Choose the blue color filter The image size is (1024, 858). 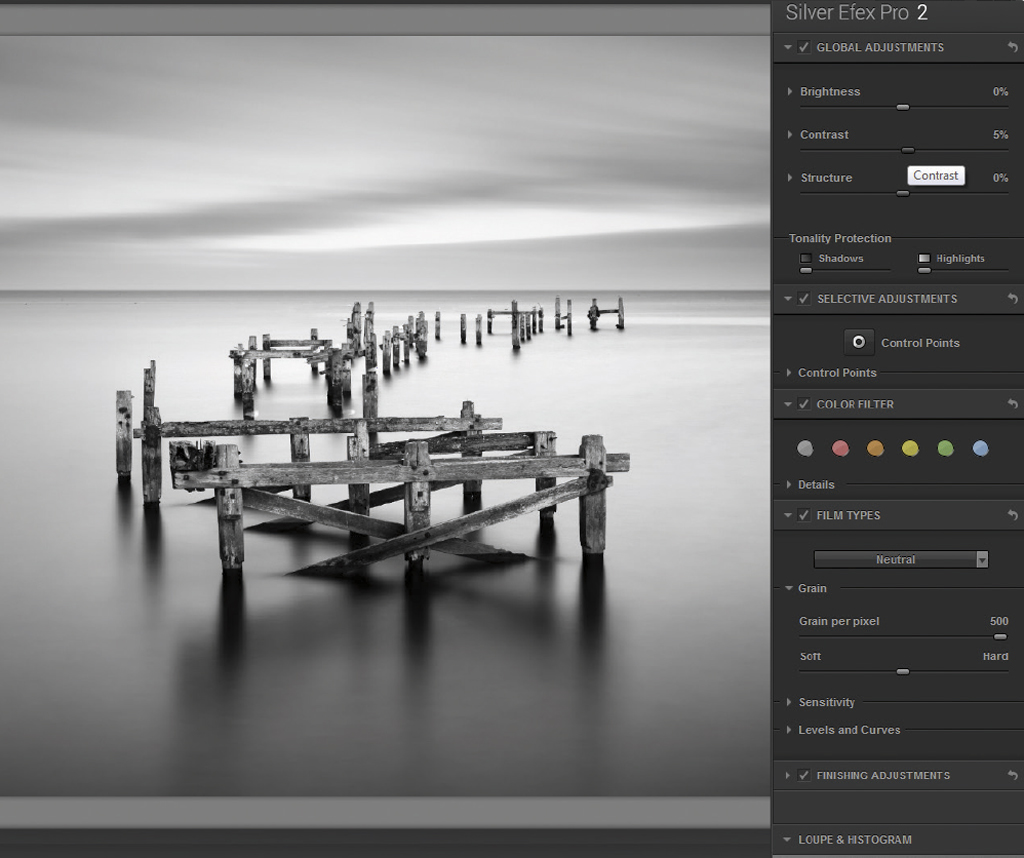980,448
